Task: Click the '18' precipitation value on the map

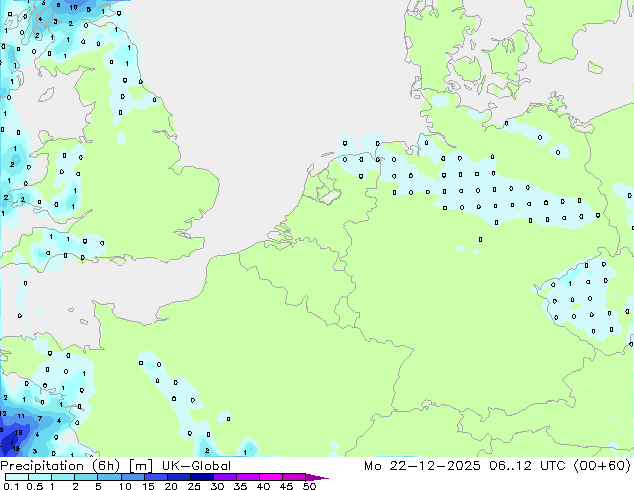Action: click(19, 433)
